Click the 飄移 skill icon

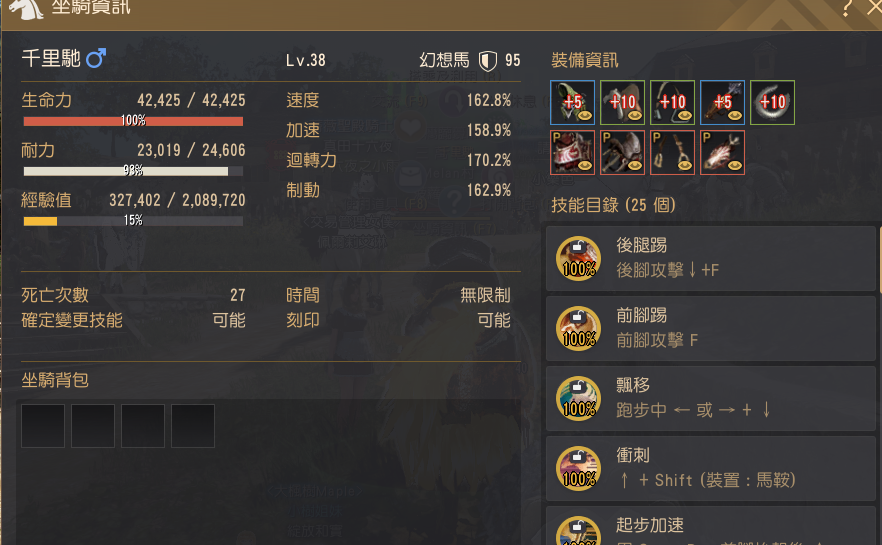click(x=578, y=398)
